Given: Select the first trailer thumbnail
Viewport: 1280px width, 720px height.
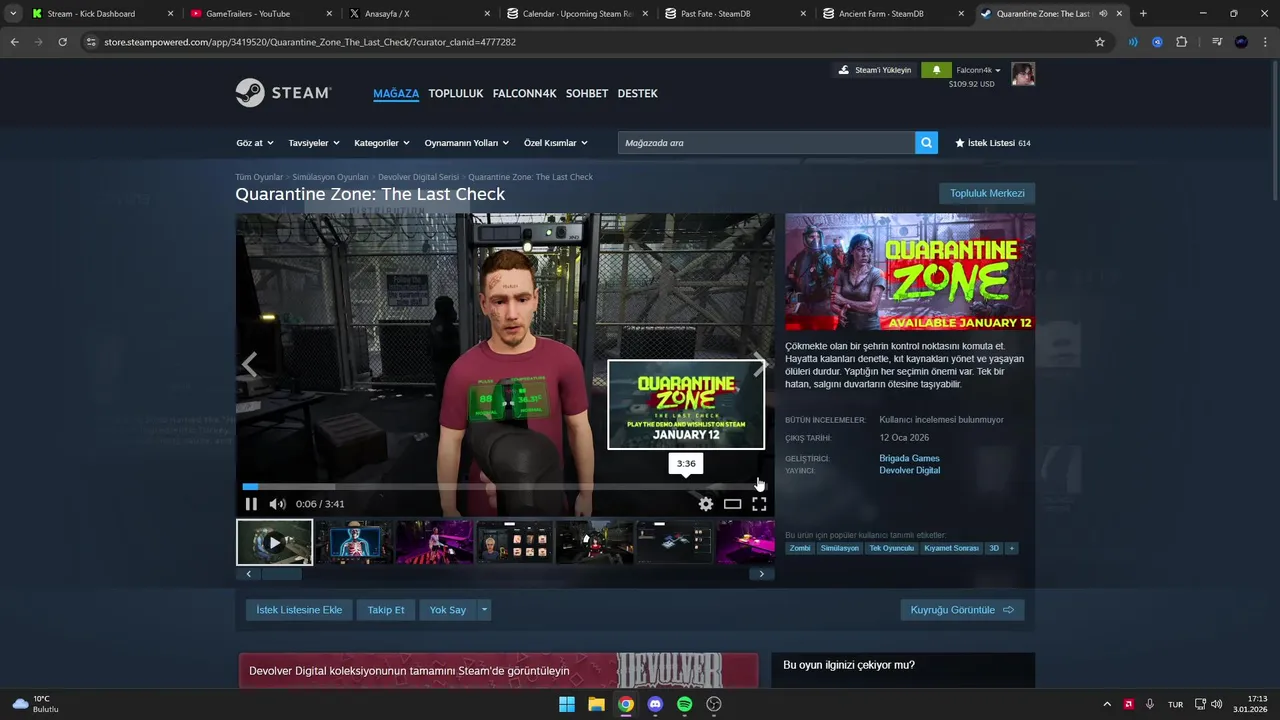Looking at the screenshot, I should [275, 542].
